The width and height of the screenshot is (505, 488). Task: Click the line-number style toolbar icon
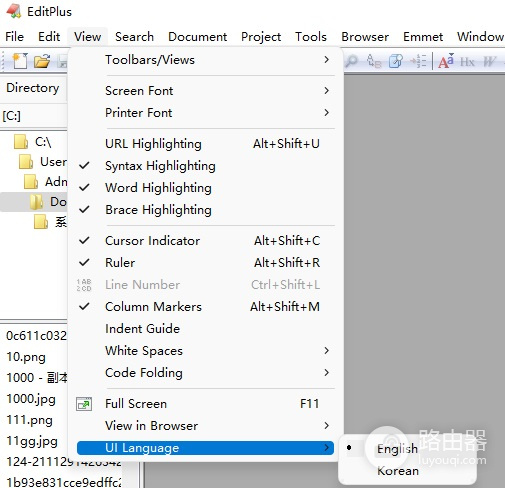pos(419,61)
